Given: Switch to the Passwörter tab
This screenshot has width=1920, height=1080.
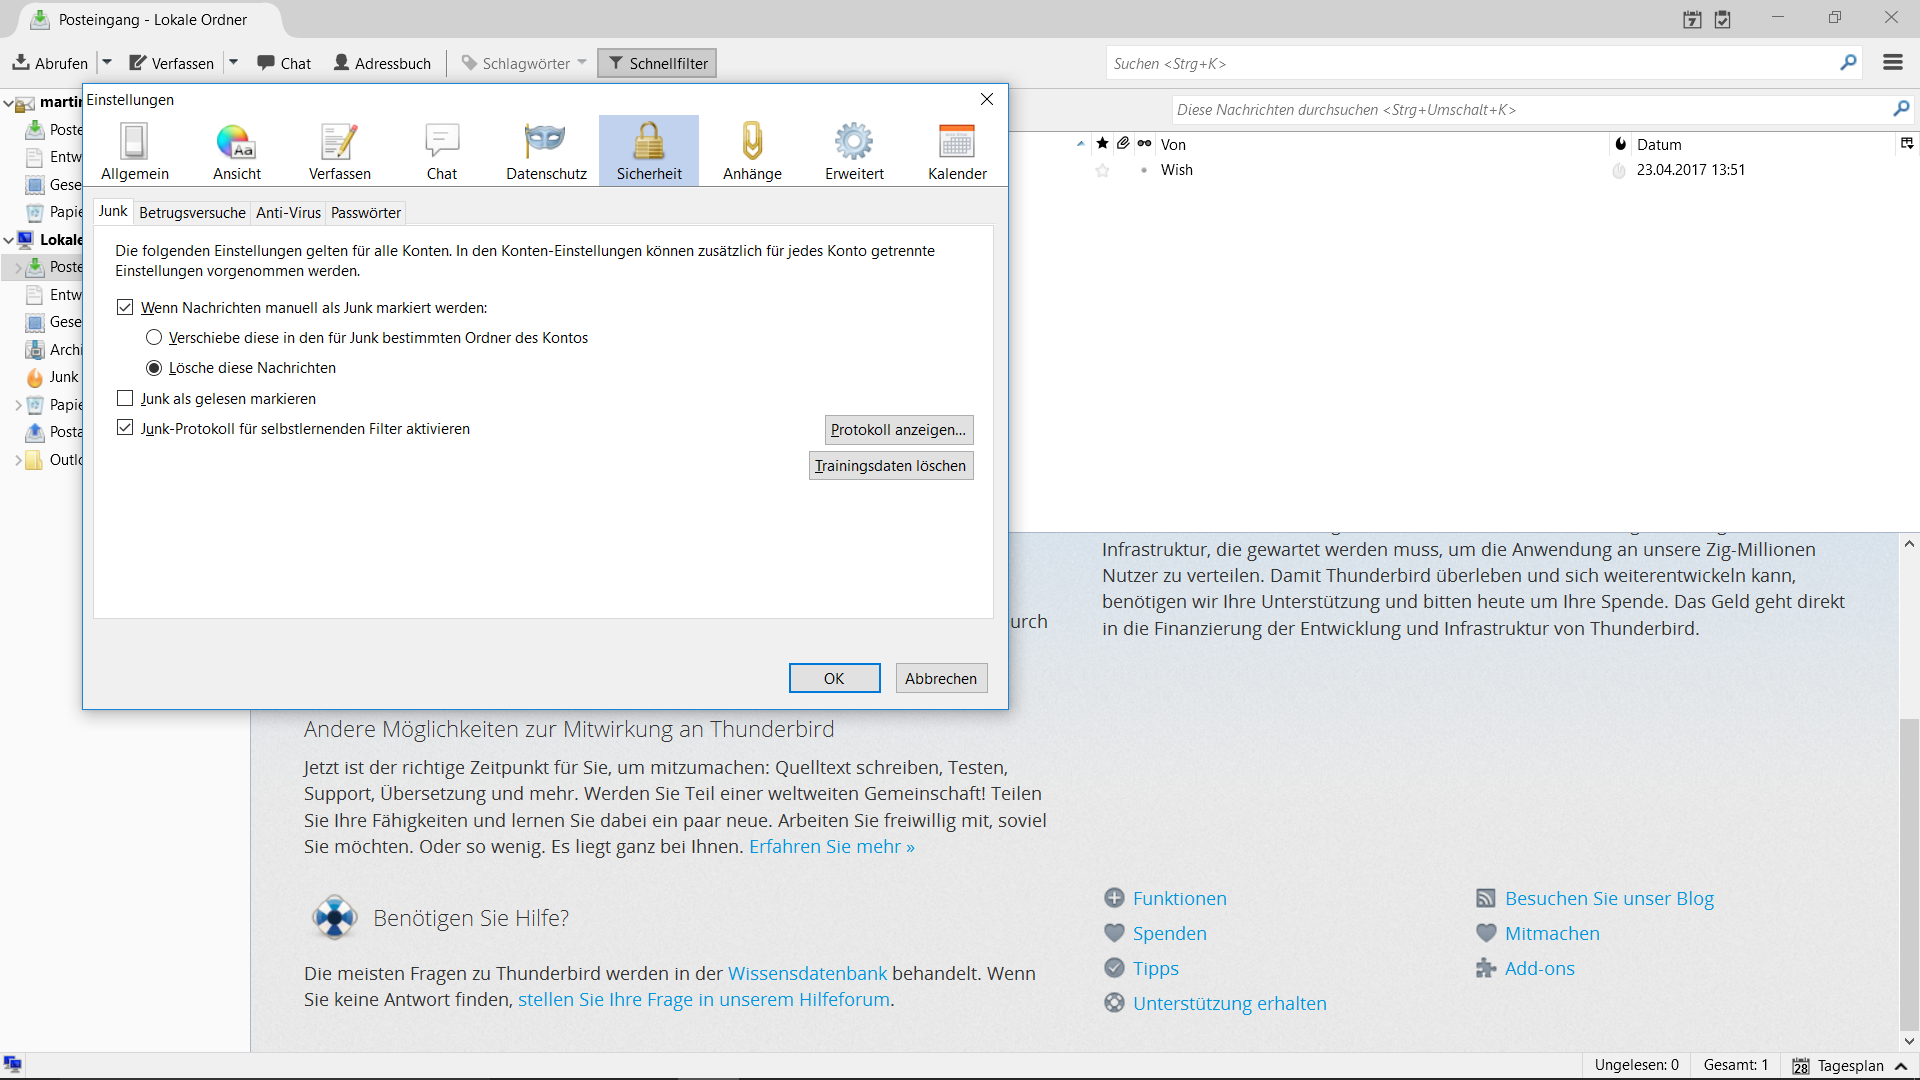Looking at the screenshot, I should [x=365, y=213].
